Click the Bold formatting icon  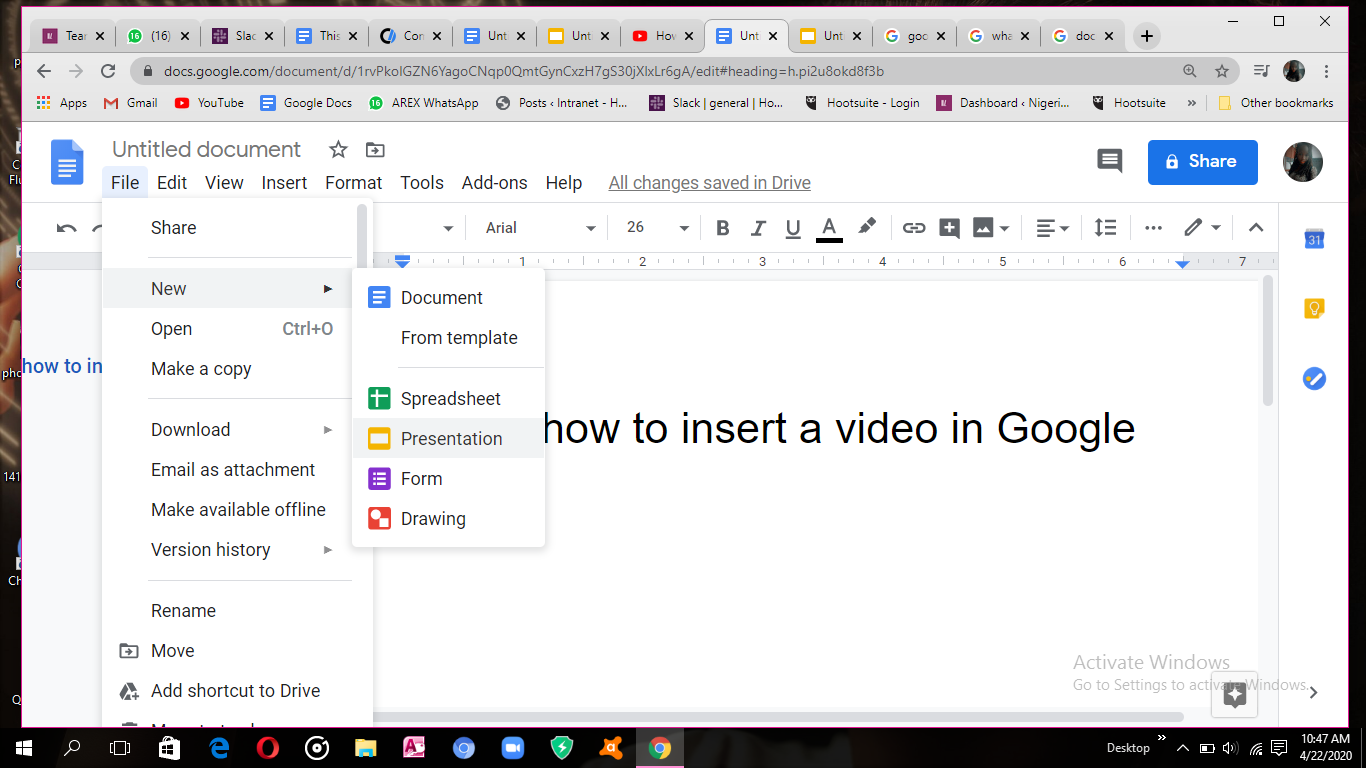pyautogui.click(x=723, y=228)
